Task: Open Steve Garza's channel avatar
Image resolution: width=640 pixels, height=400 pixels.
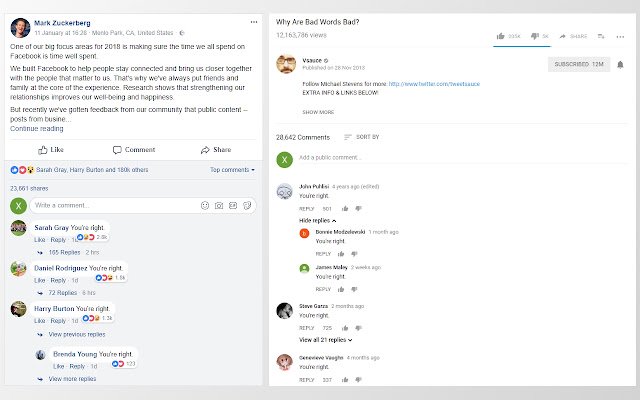Action: 284,311
